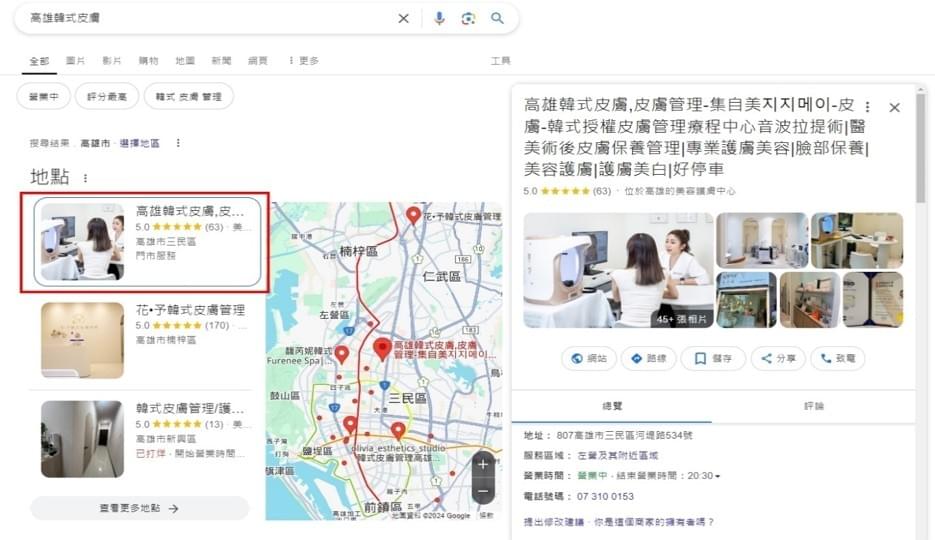
Task: Expand business hours dropdown arrow
Action: coord(717,476)
